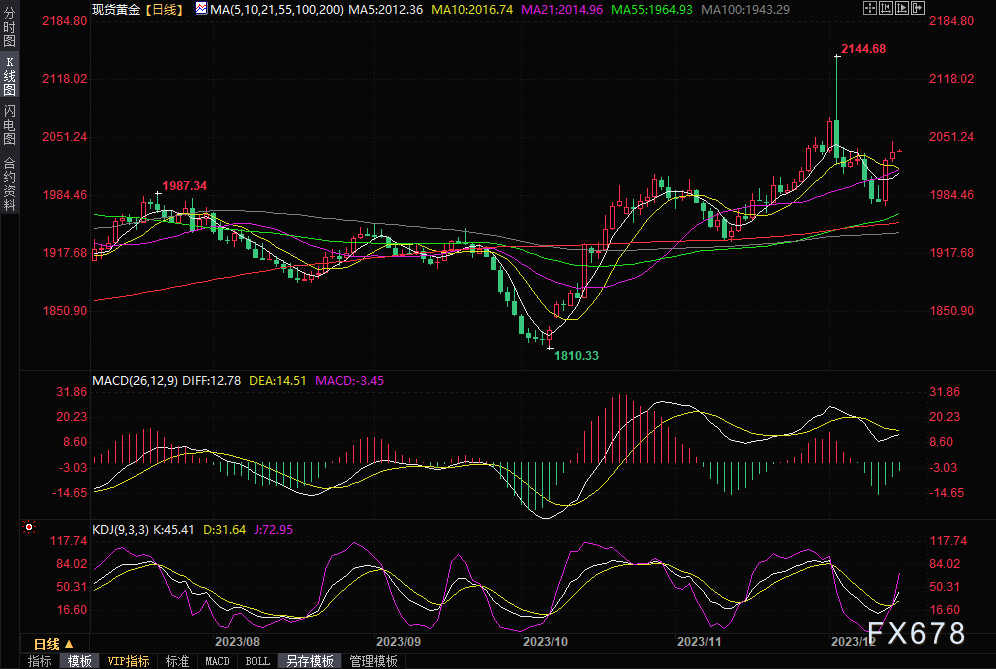Open the VIP指标 tab
The image size is (996, 669).
129,661
